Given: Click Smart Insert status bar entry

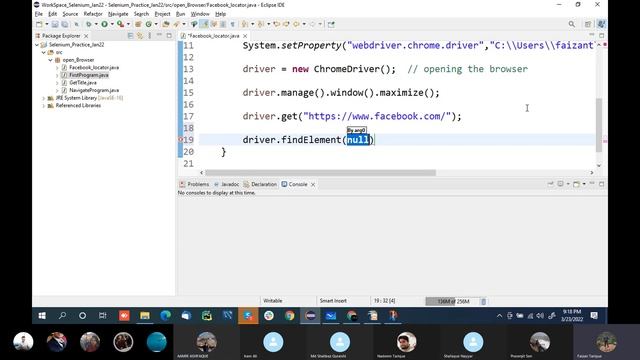Looking at the screenshot, I should tap(333, 301).
